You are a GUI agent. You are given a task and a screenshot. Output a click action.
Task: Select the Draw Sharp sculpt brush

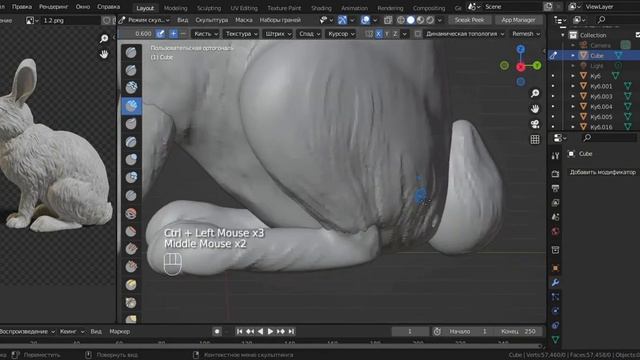click(x=131, y=70)
